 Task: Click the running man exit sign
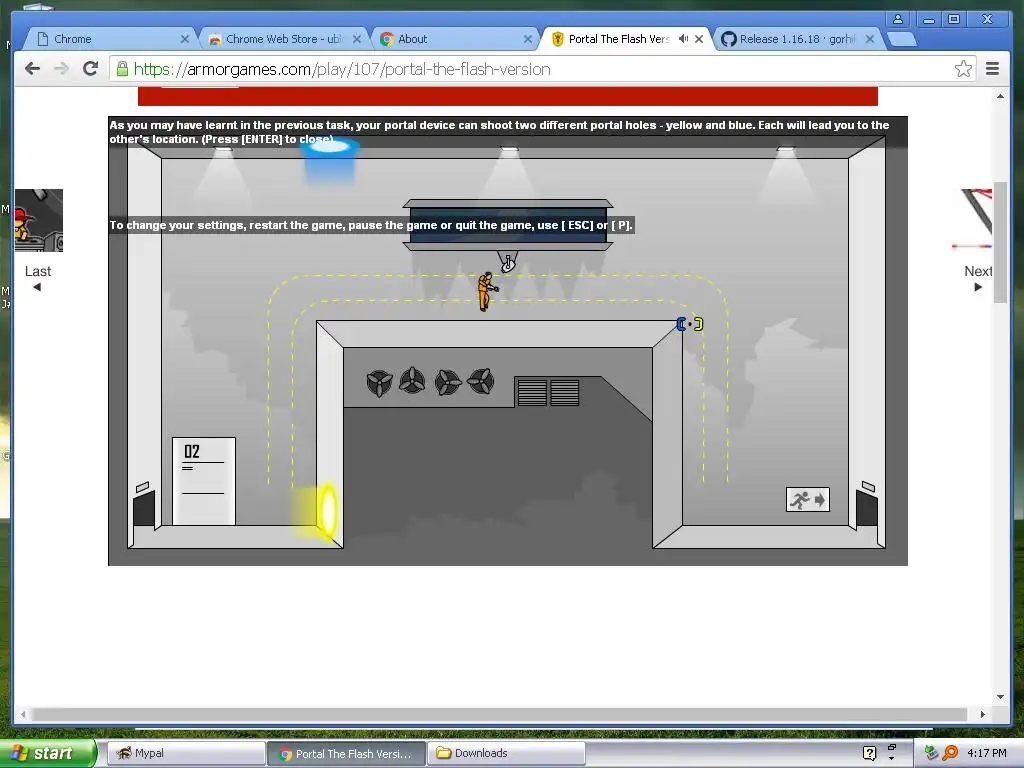point(808,500)
